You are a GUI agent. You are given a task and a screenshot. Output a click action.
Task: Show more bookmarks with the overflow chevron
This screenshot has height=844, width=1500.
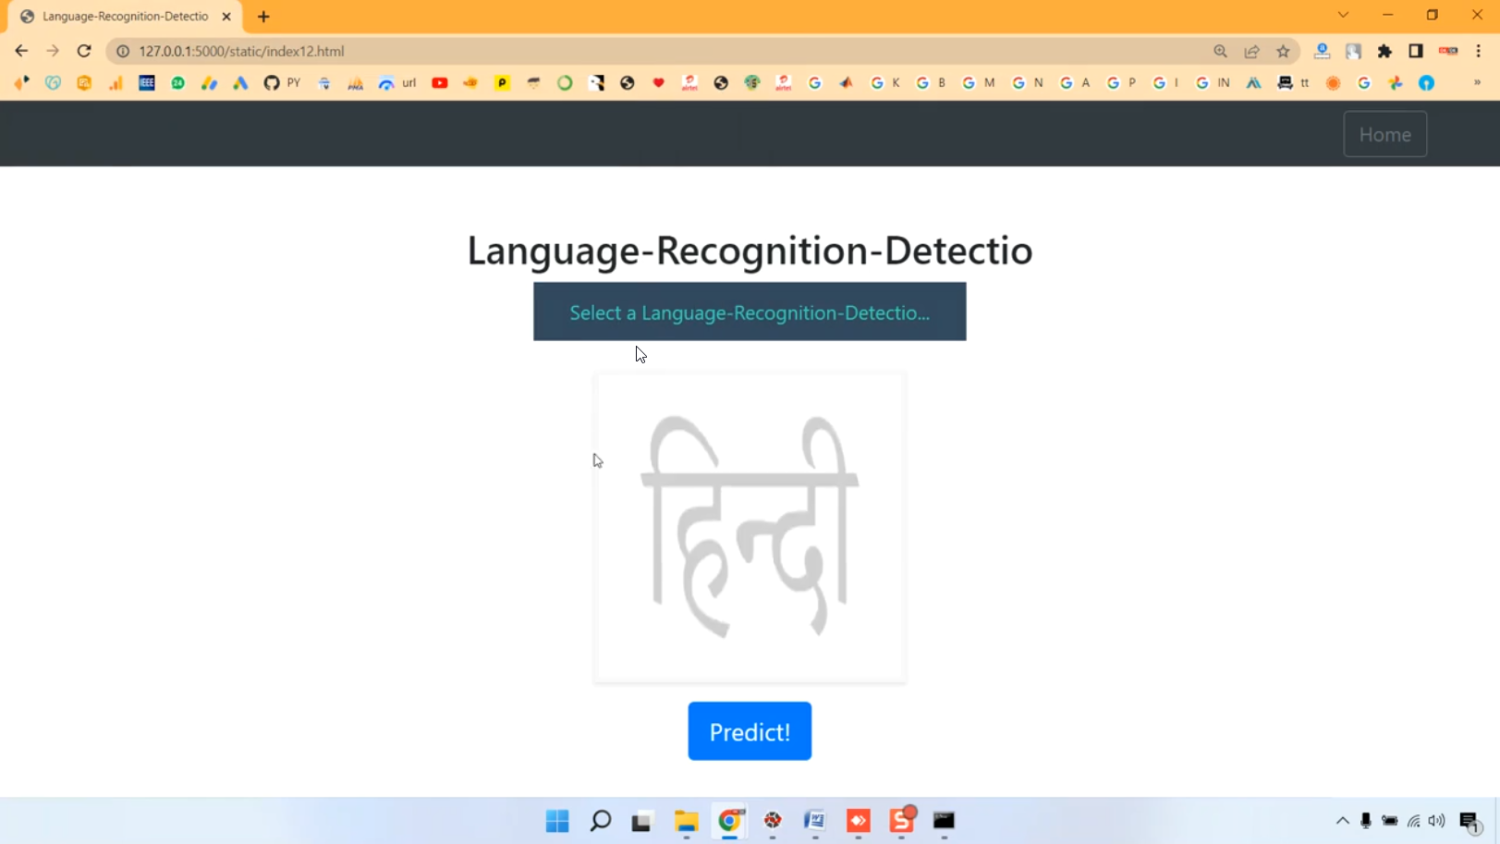[x=1477, y=83]
